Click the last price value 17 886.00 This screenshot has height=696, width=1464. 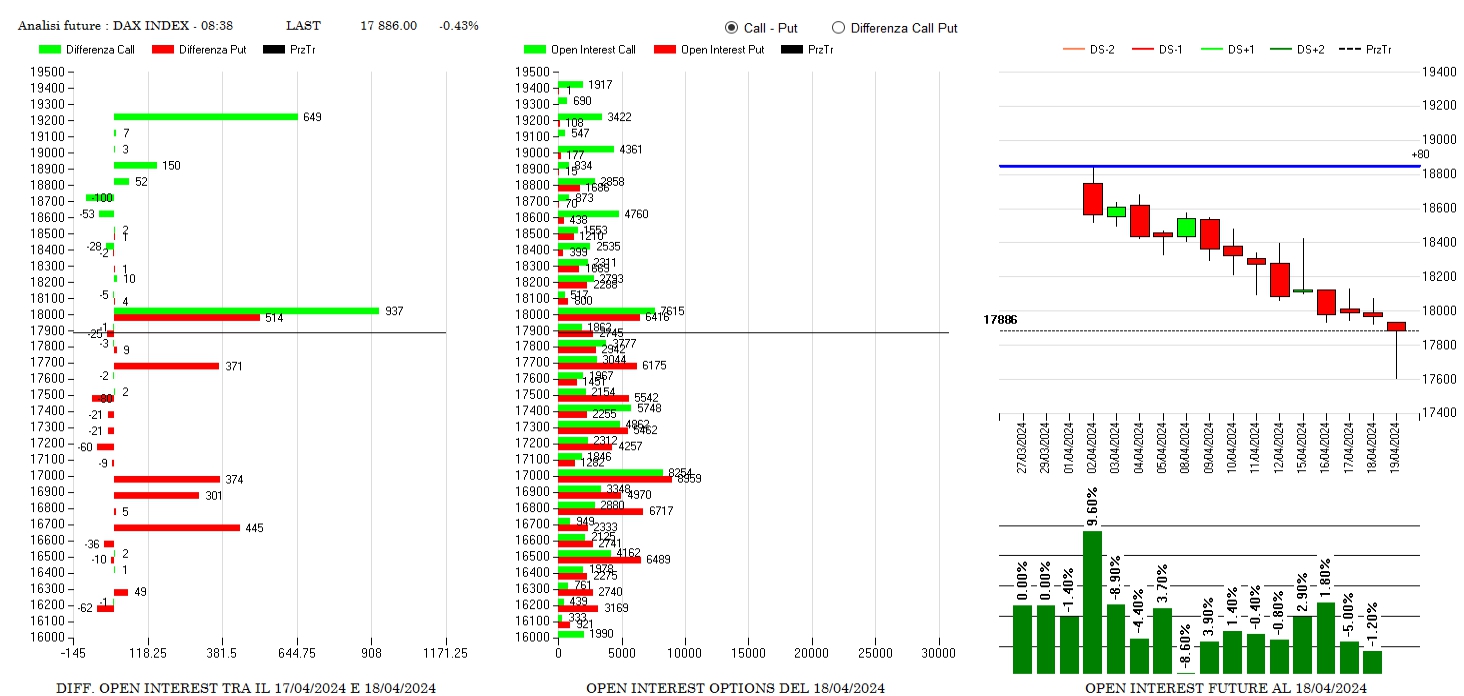coord(389,25)
